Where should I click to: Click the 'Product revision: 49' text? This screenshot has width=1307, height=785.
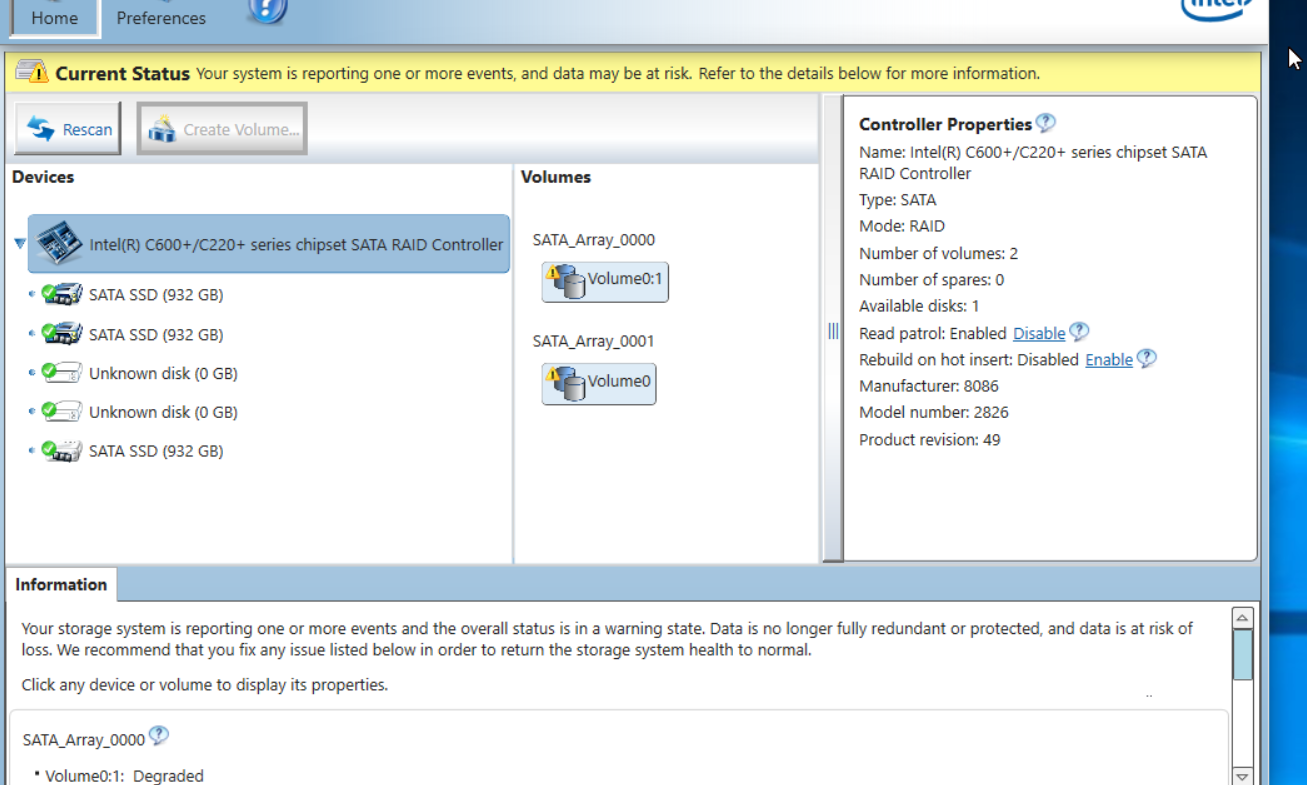click(930, 439)
